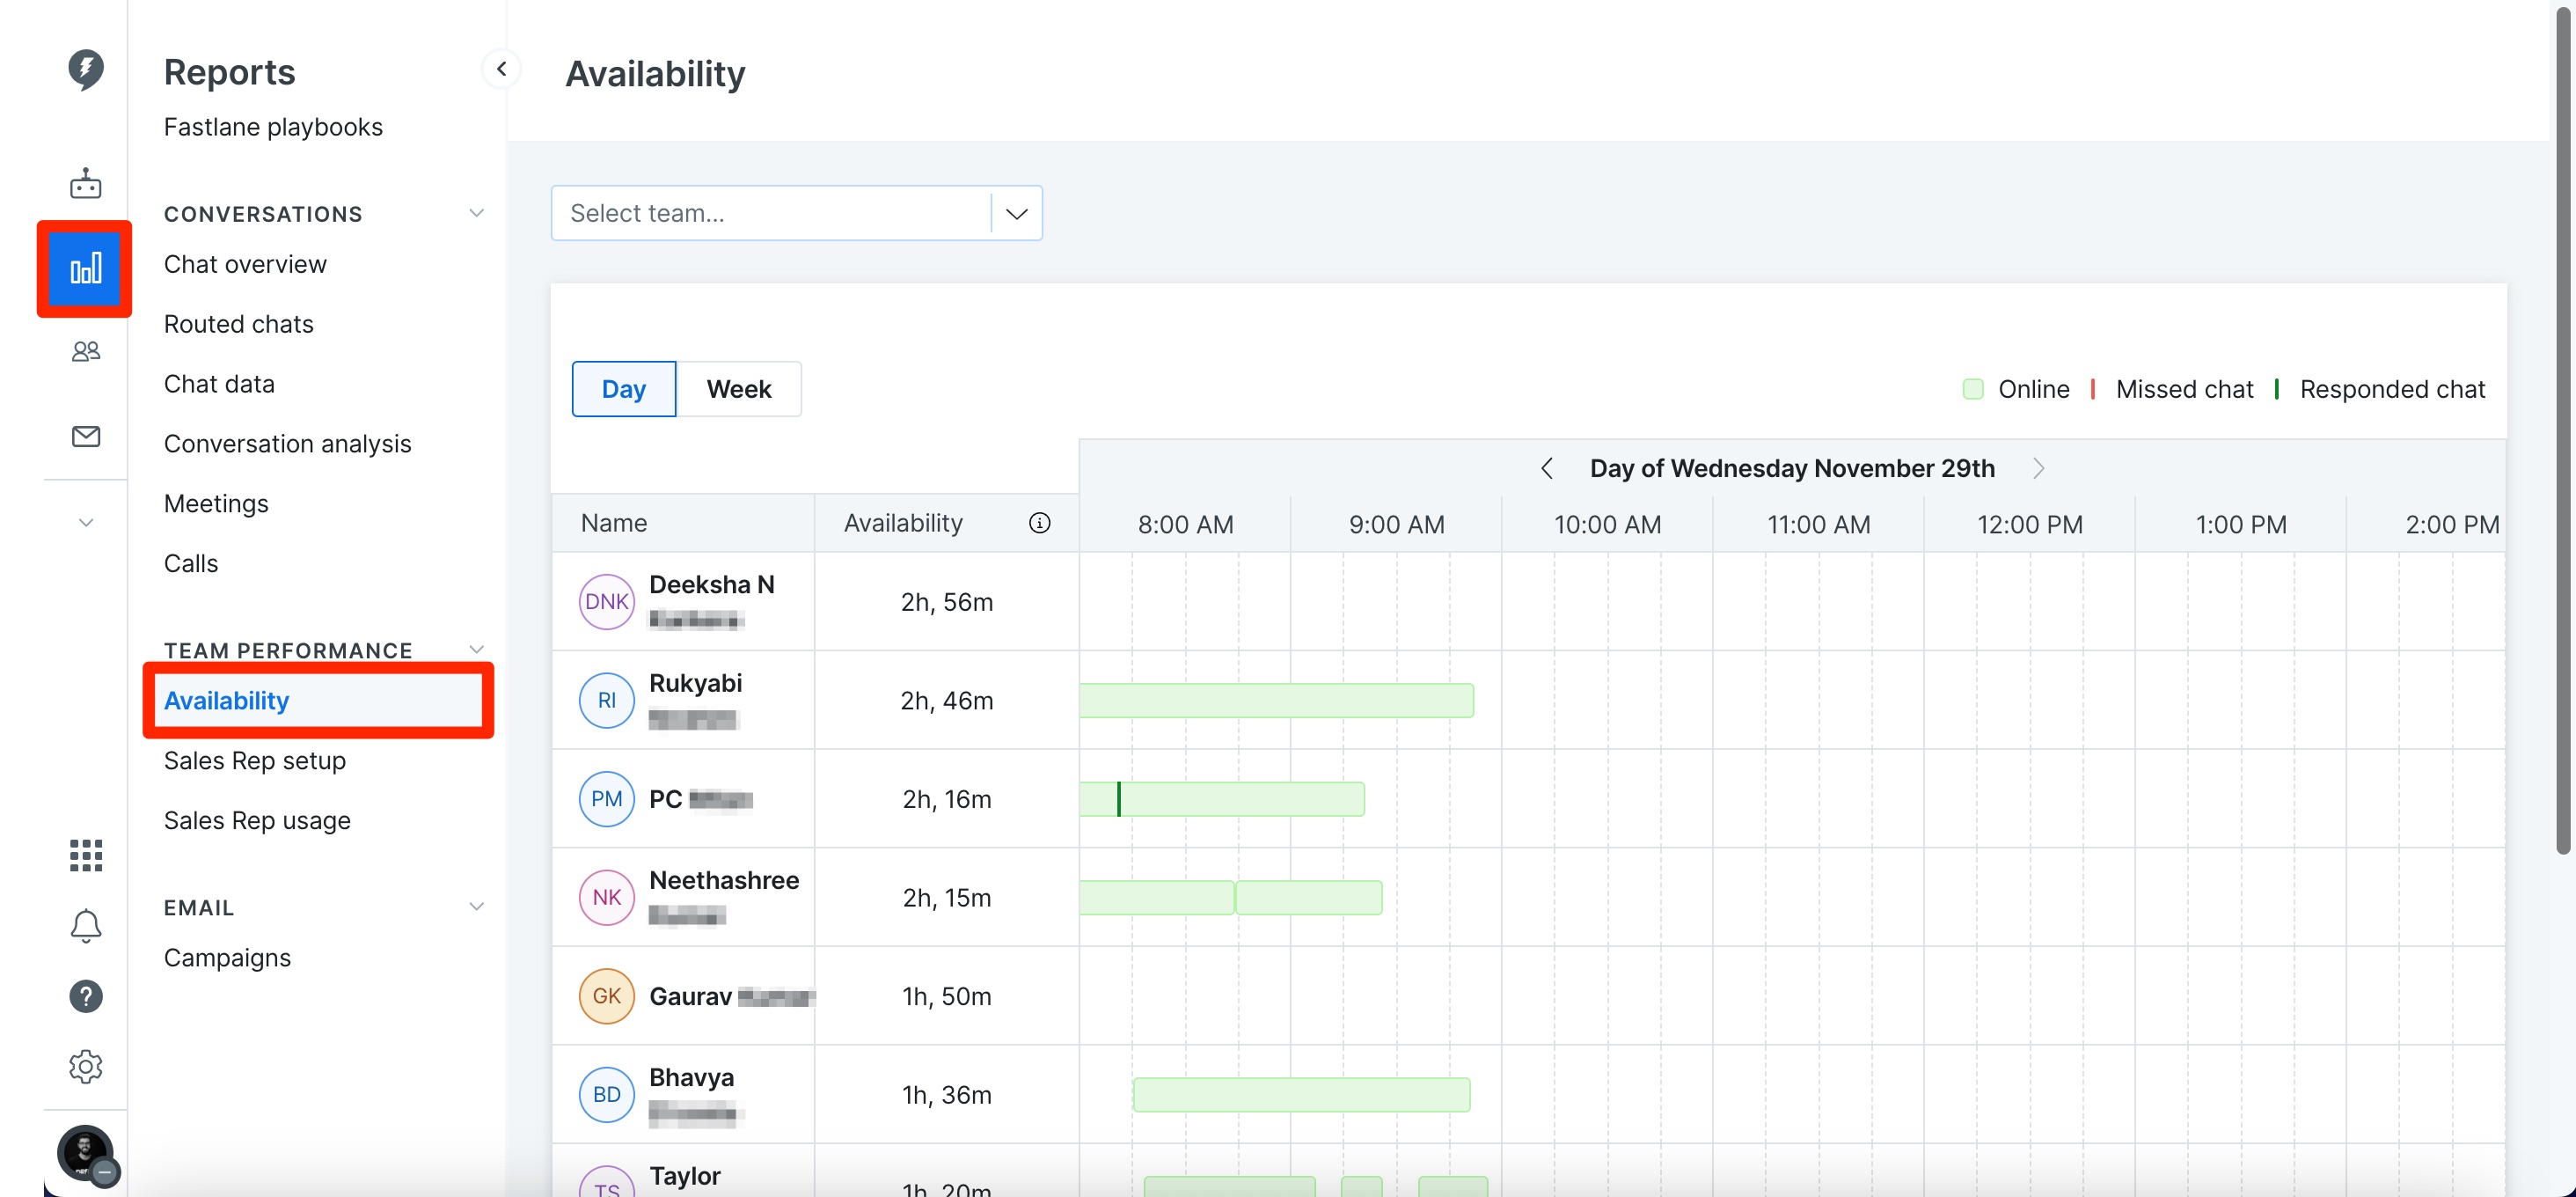
Task: Open Sales Rep usage
Action: click(257, 821)
